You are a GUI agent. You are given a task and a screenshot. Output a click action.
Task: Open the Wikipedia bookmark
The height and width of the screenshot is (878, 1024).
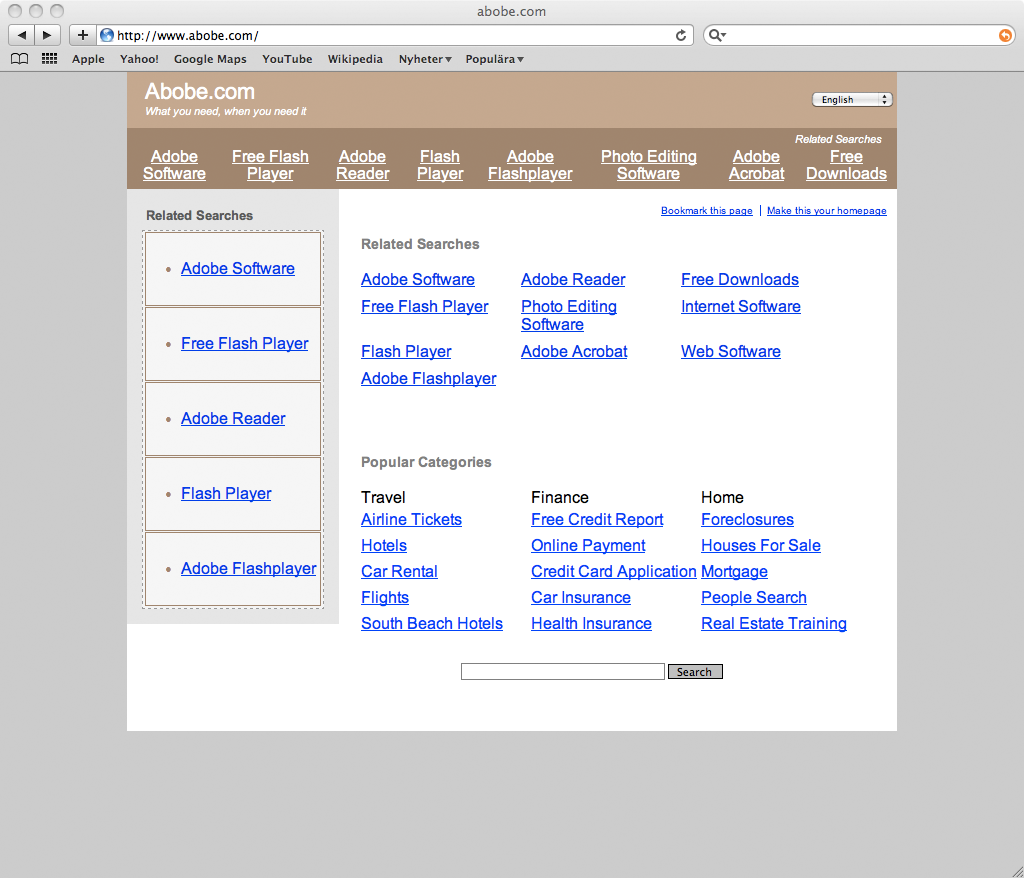[x=355, y=59]
